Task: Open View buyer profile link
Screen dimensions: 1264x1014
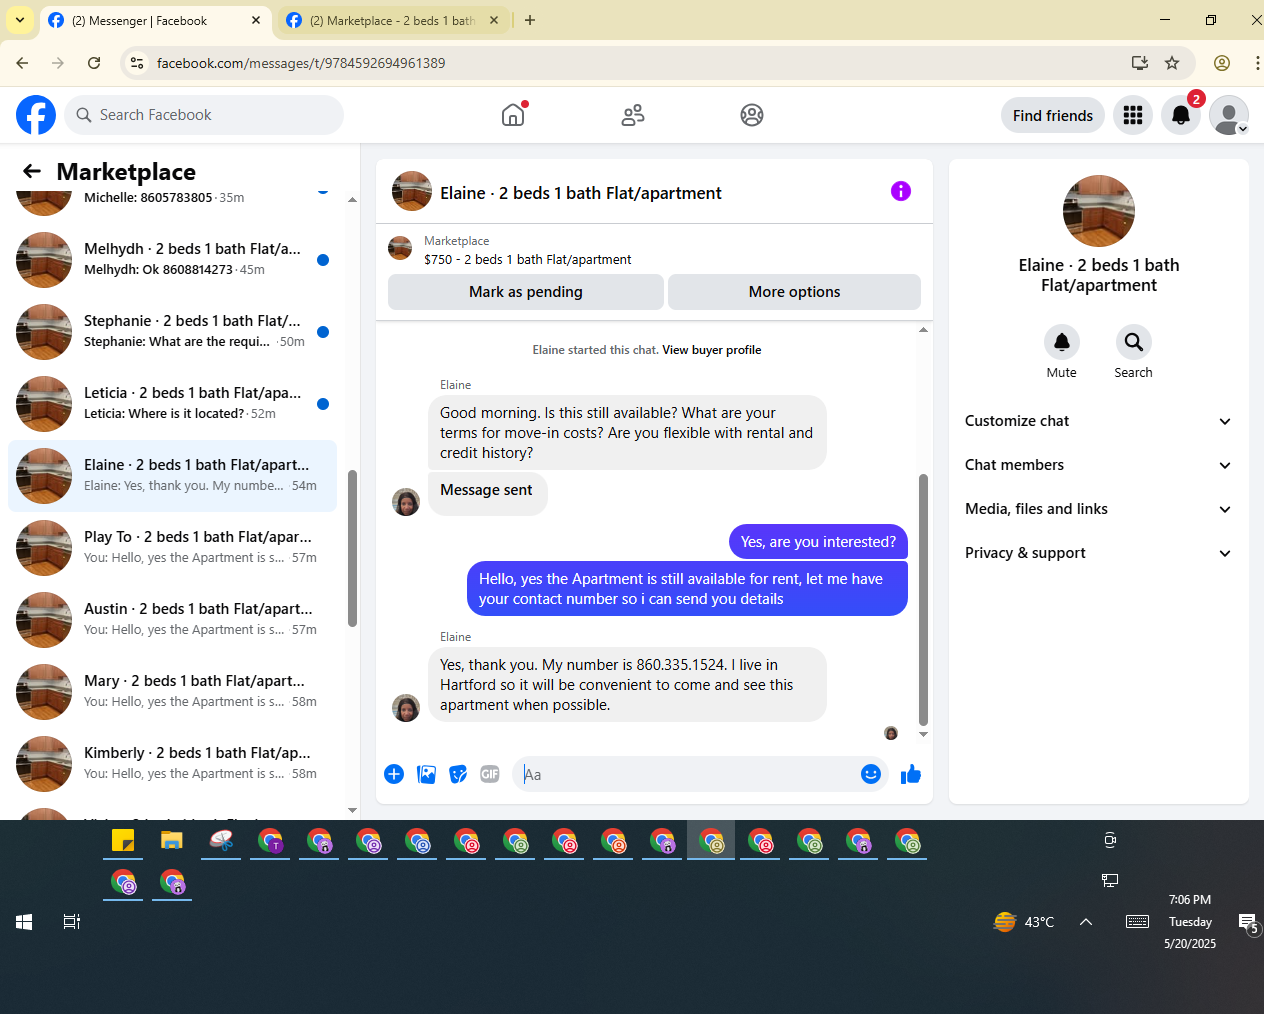Action: coord(712,350)
